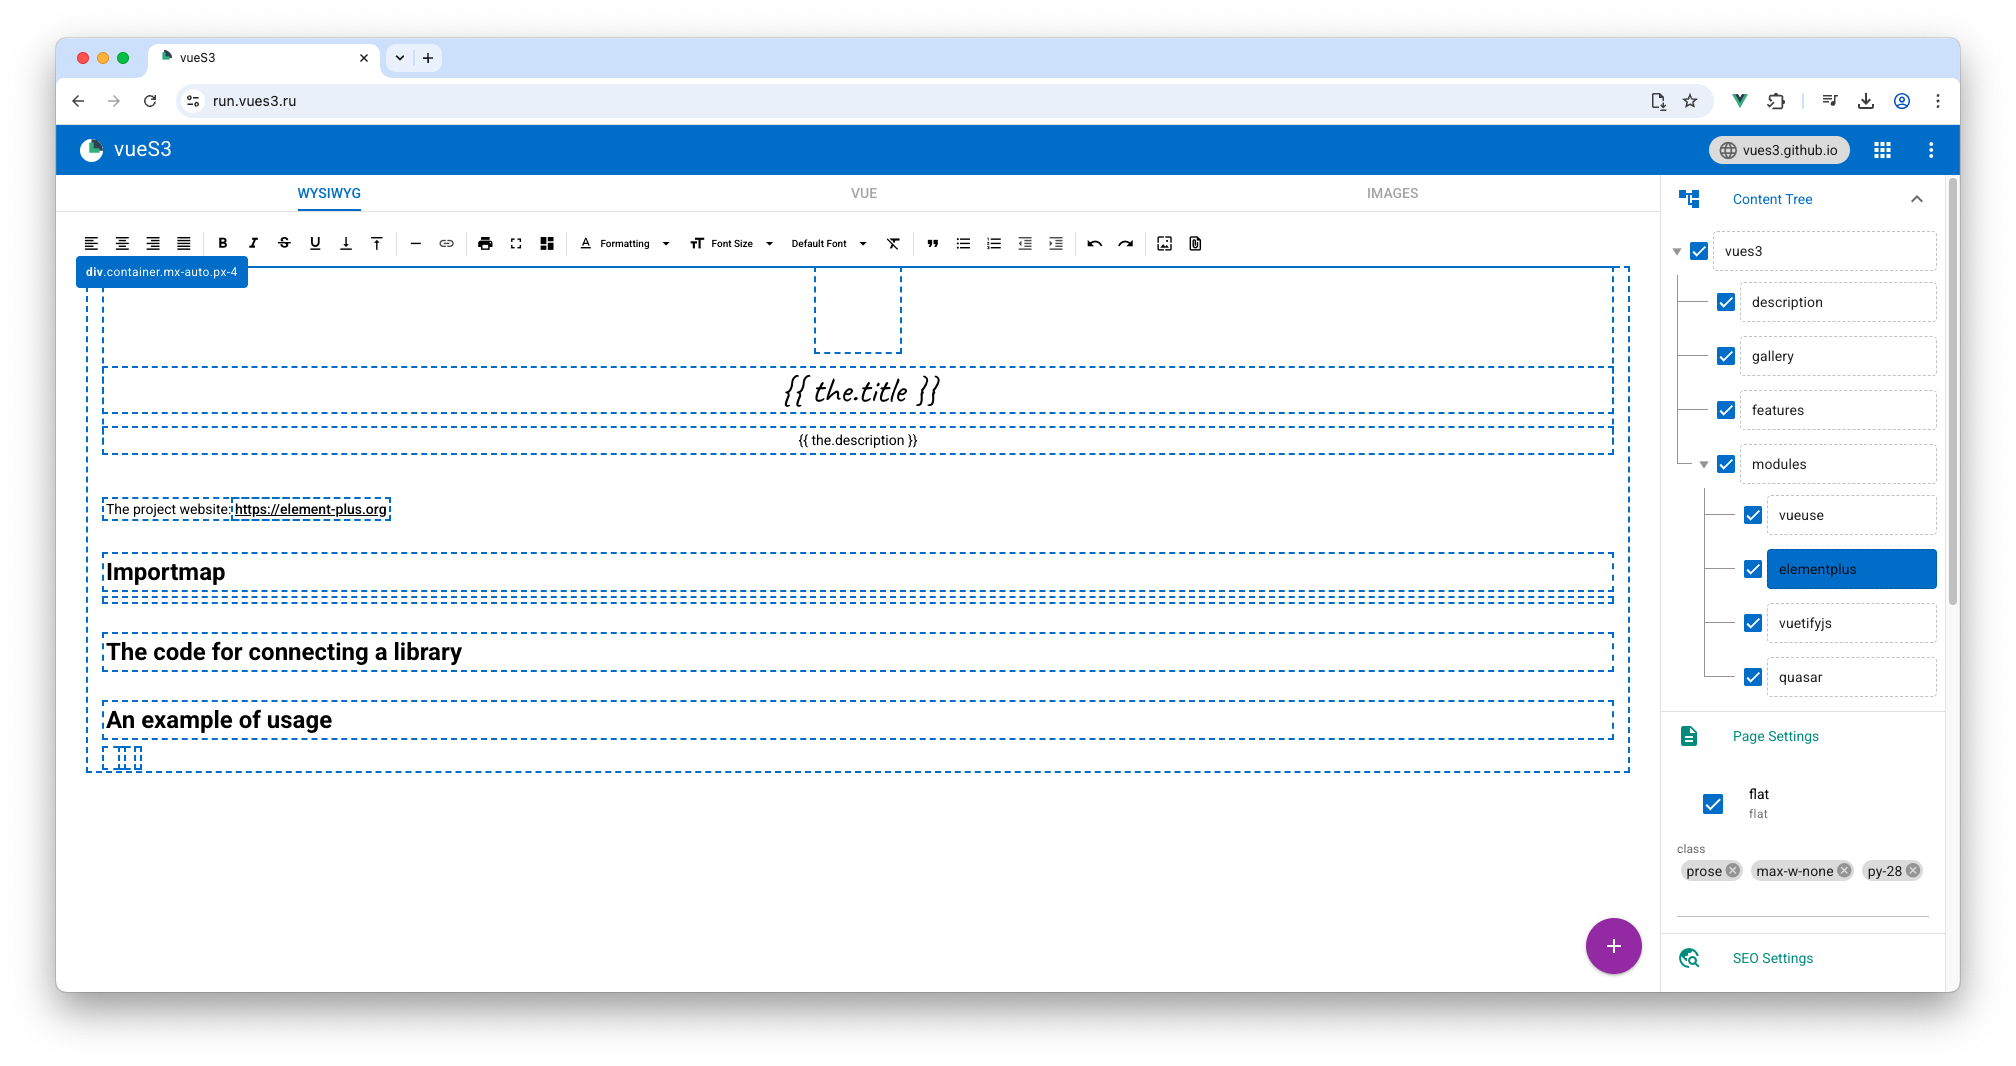Create a numbered list
This screenshot has width=2016, height=1066.
click(994, 243)
